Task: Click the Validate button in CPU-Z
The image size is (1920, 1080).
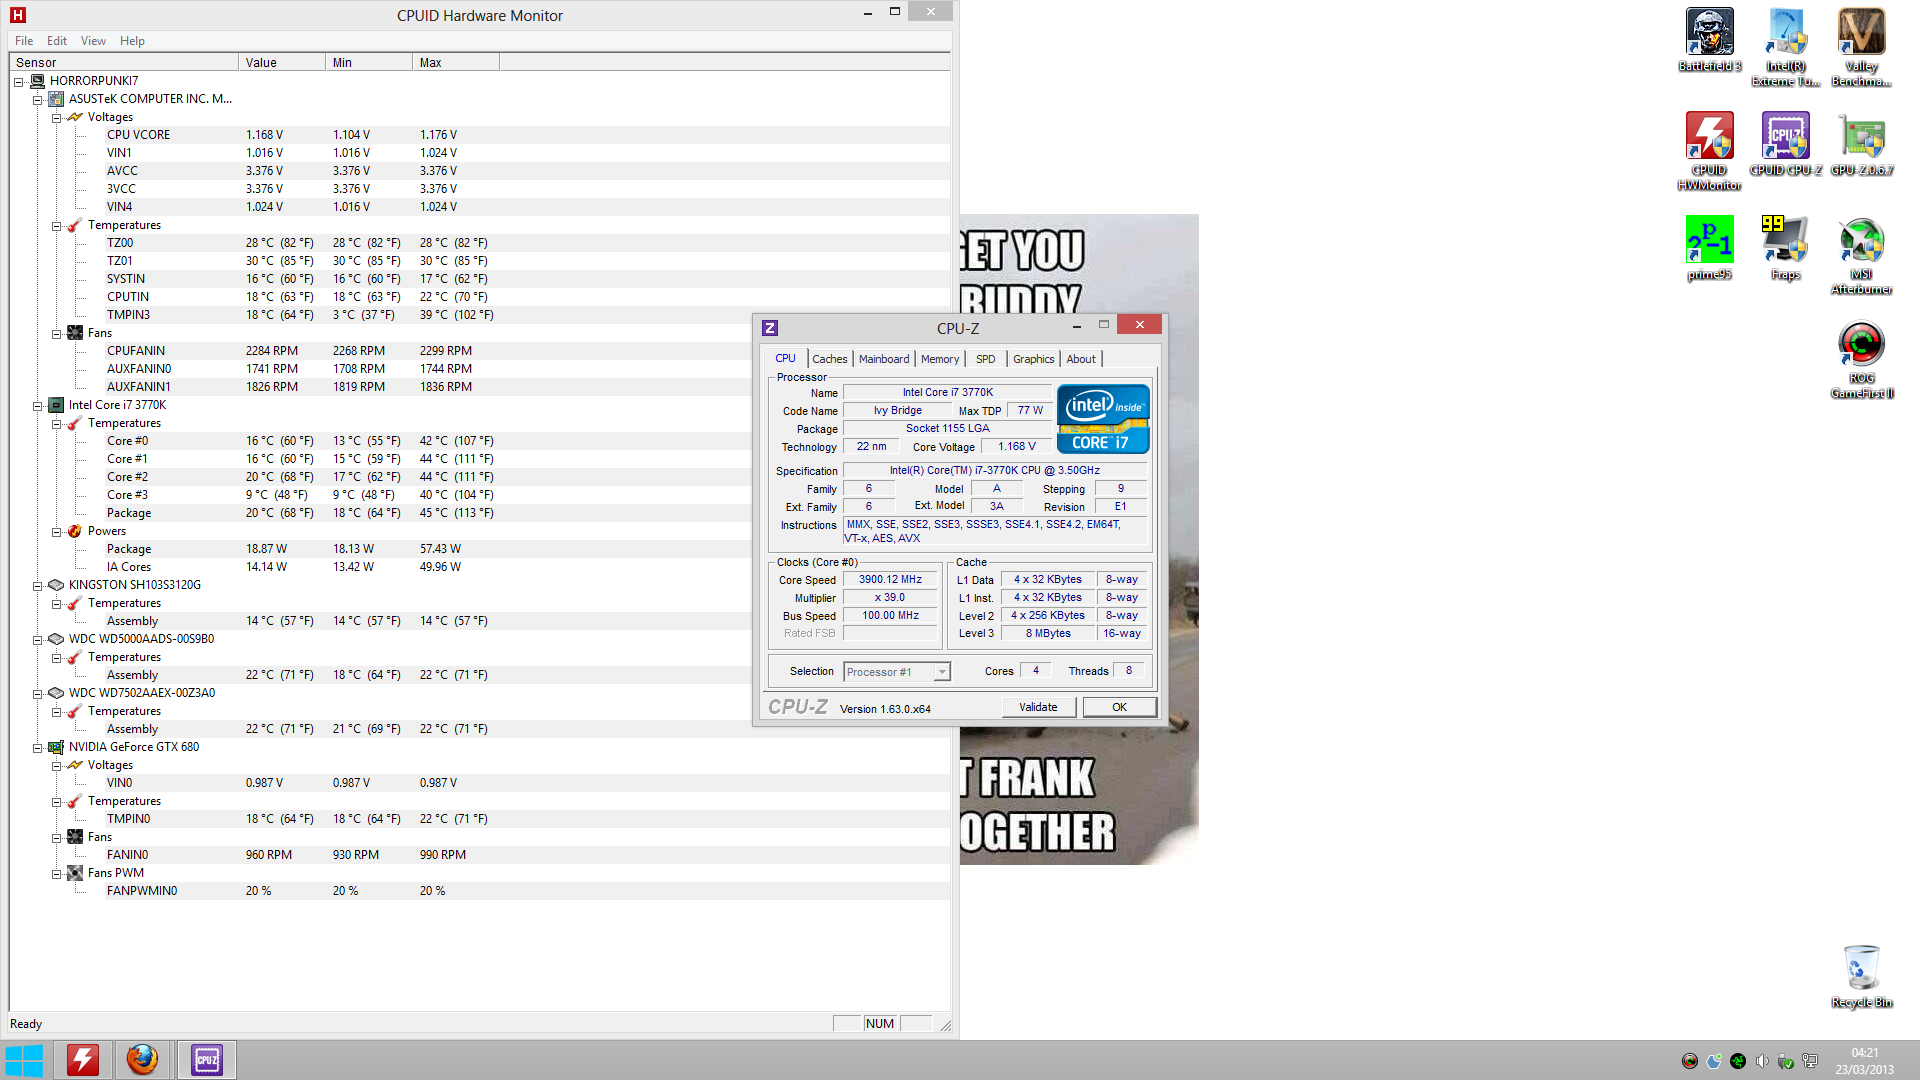Action: [1038, 707]
